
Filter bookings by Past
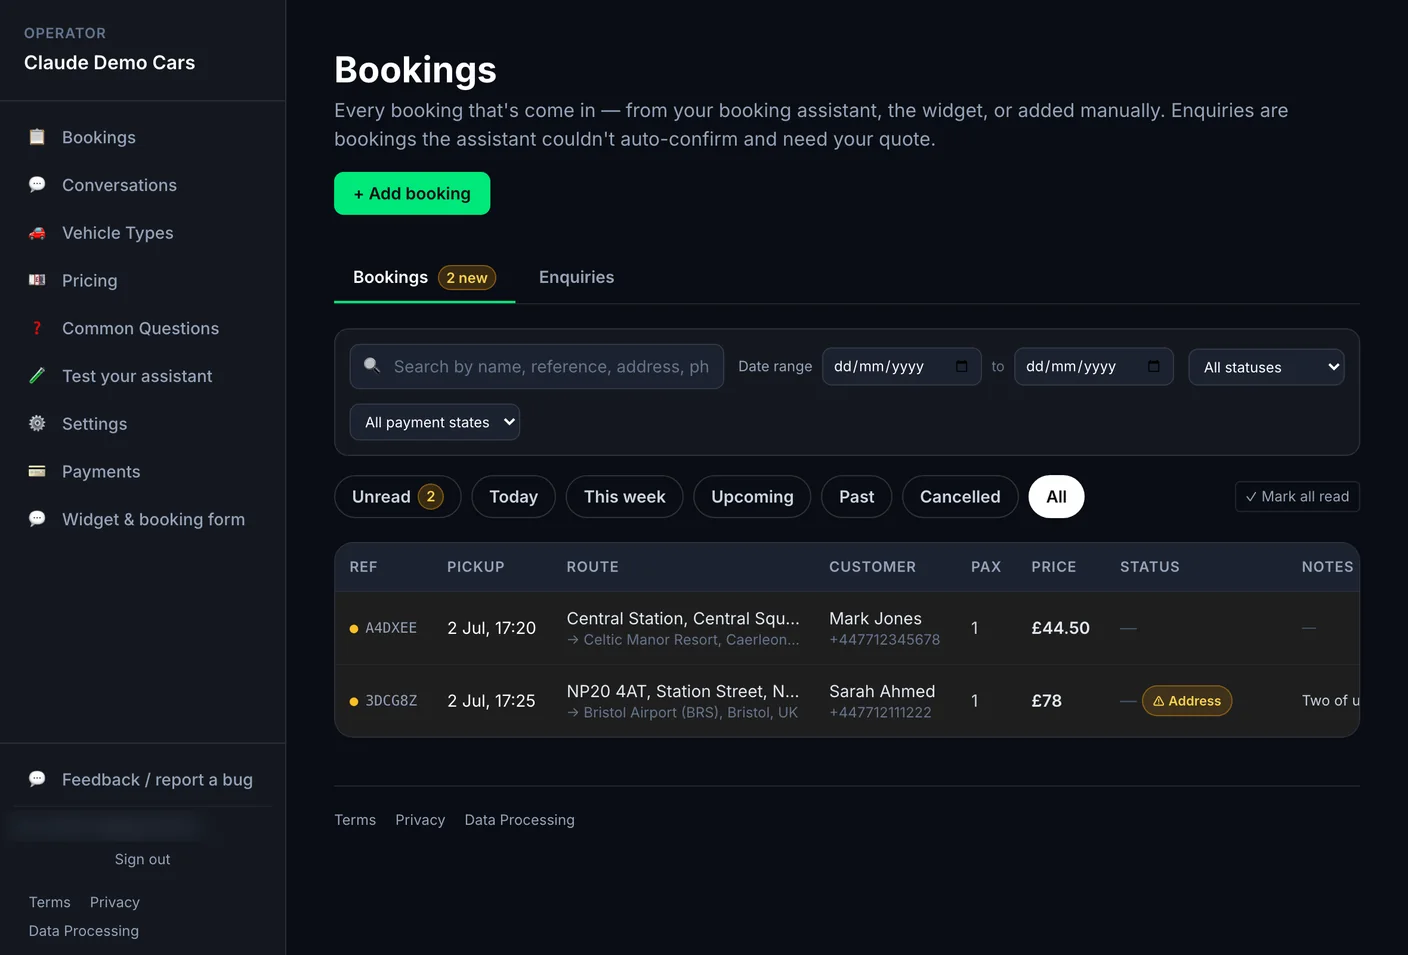tap(856, 497)
